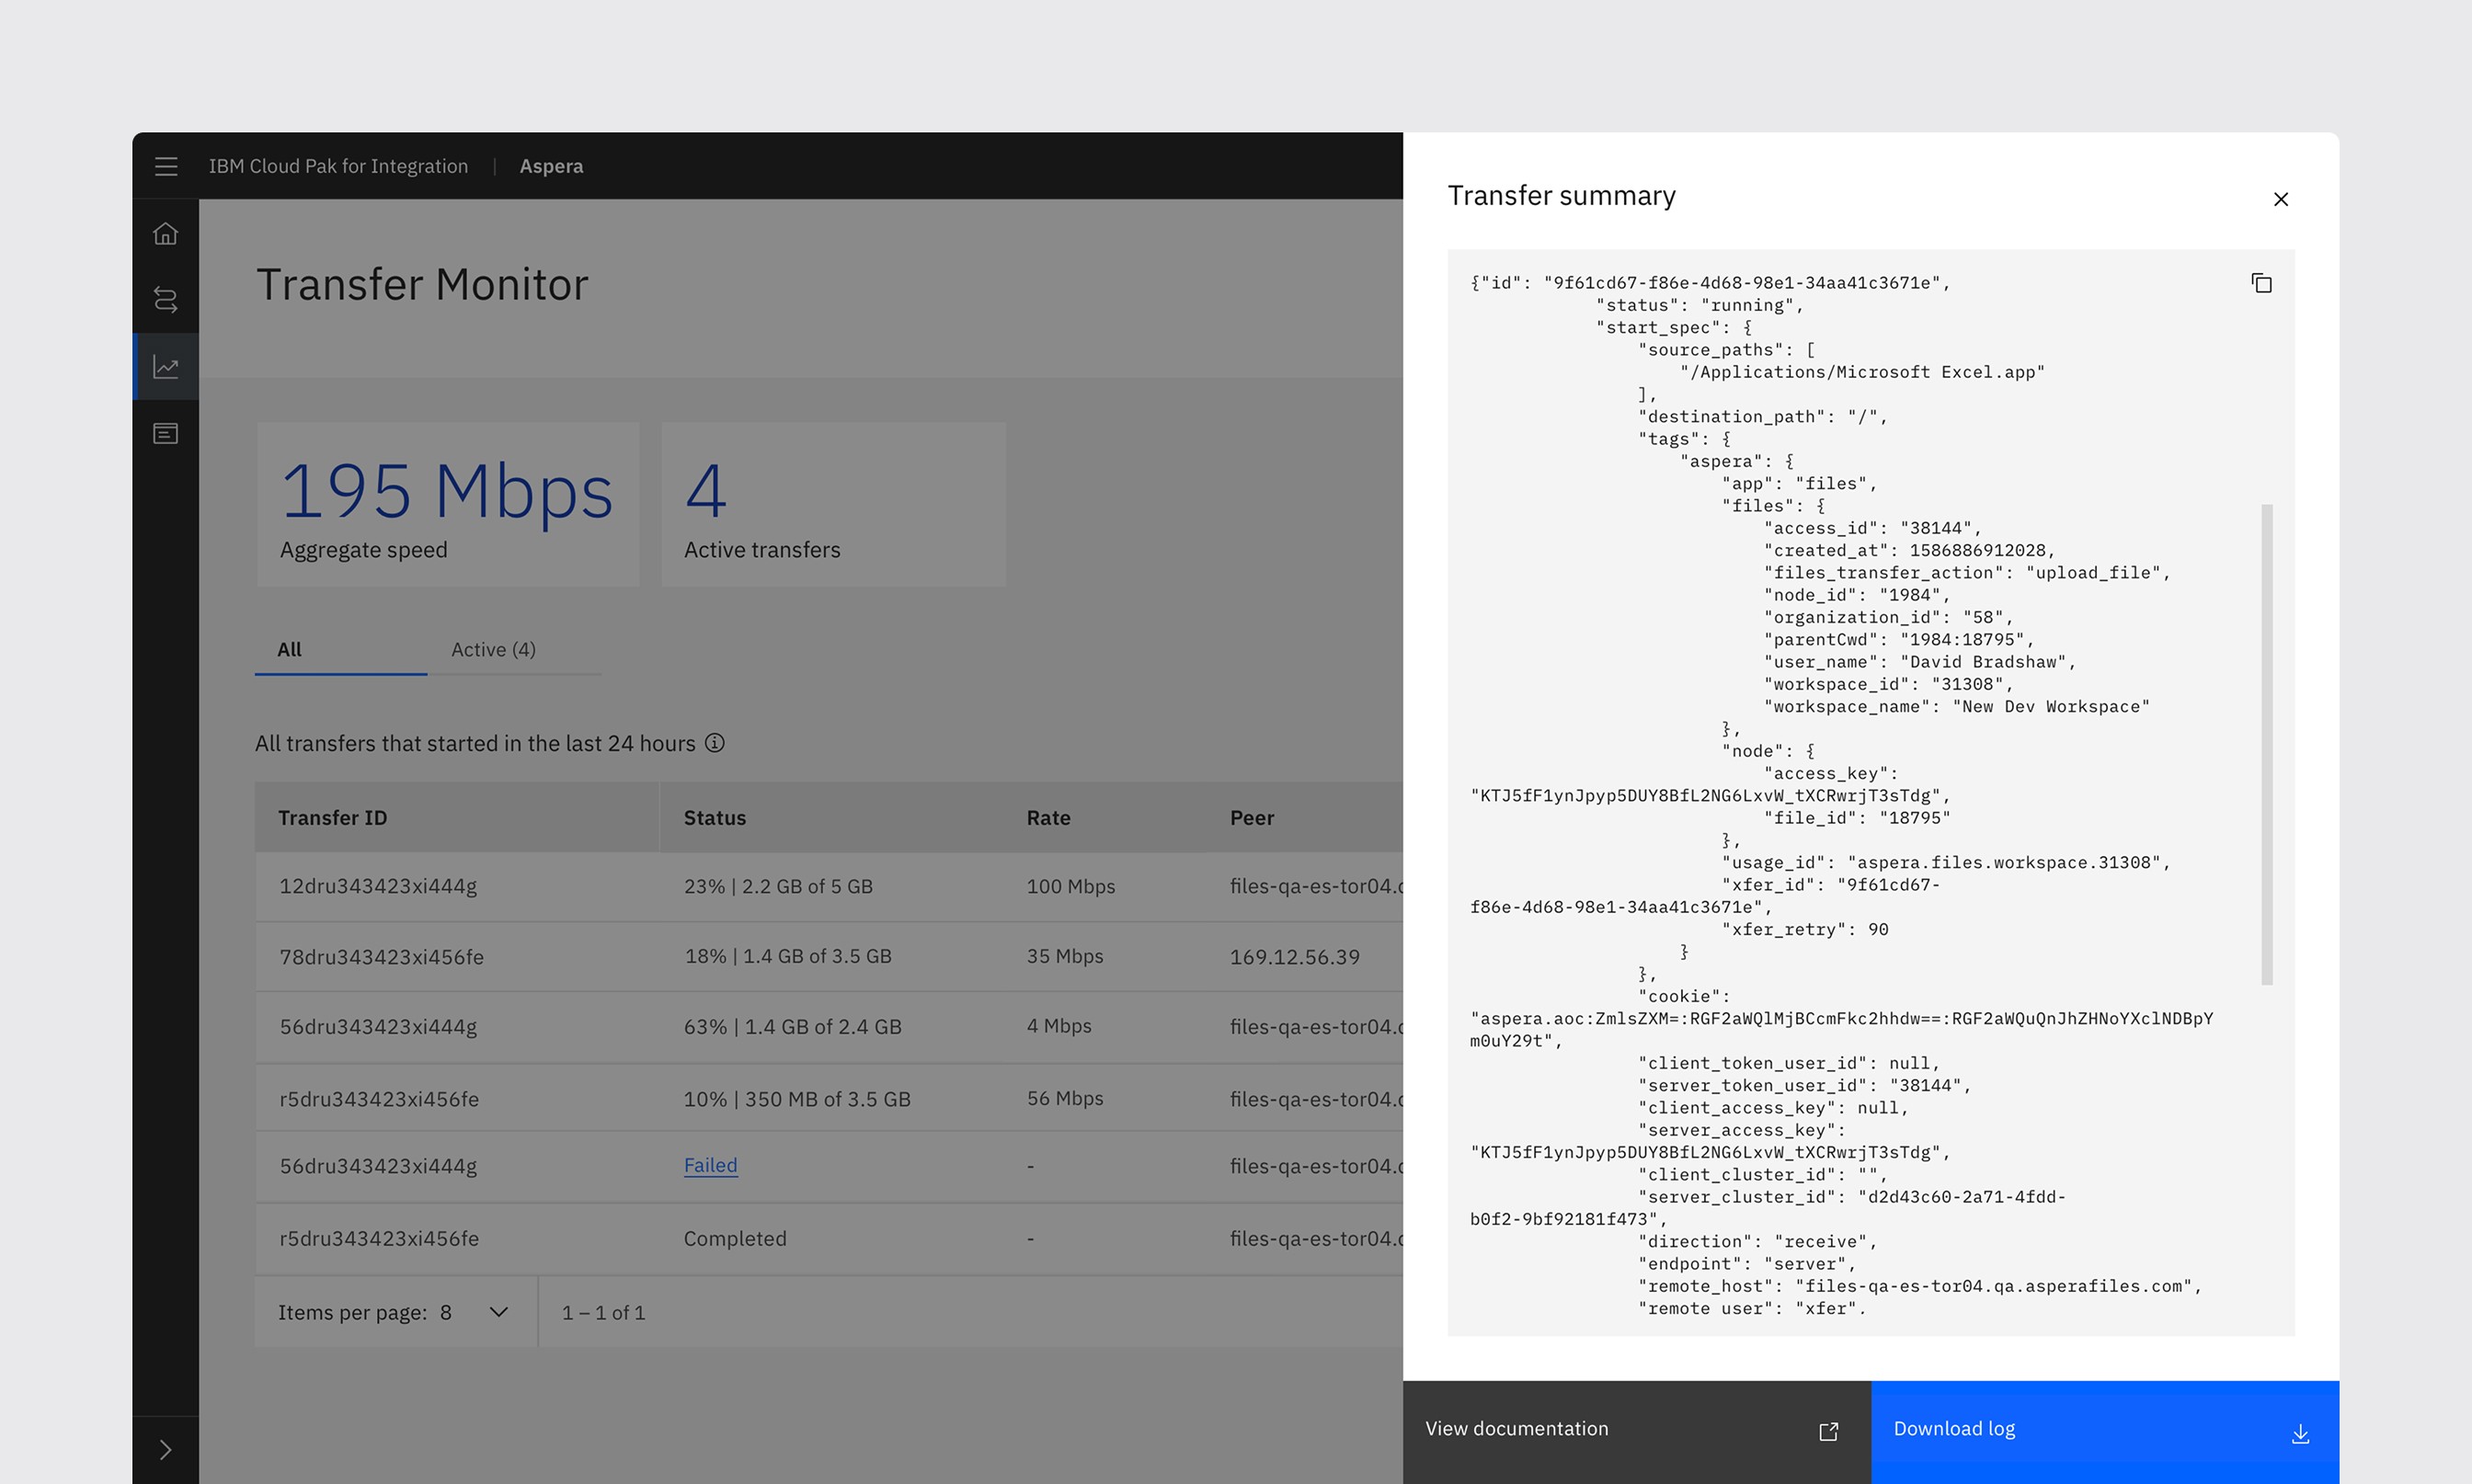
Task: Expand the sidebar with bottom chevron
Action: point(166,1449)
